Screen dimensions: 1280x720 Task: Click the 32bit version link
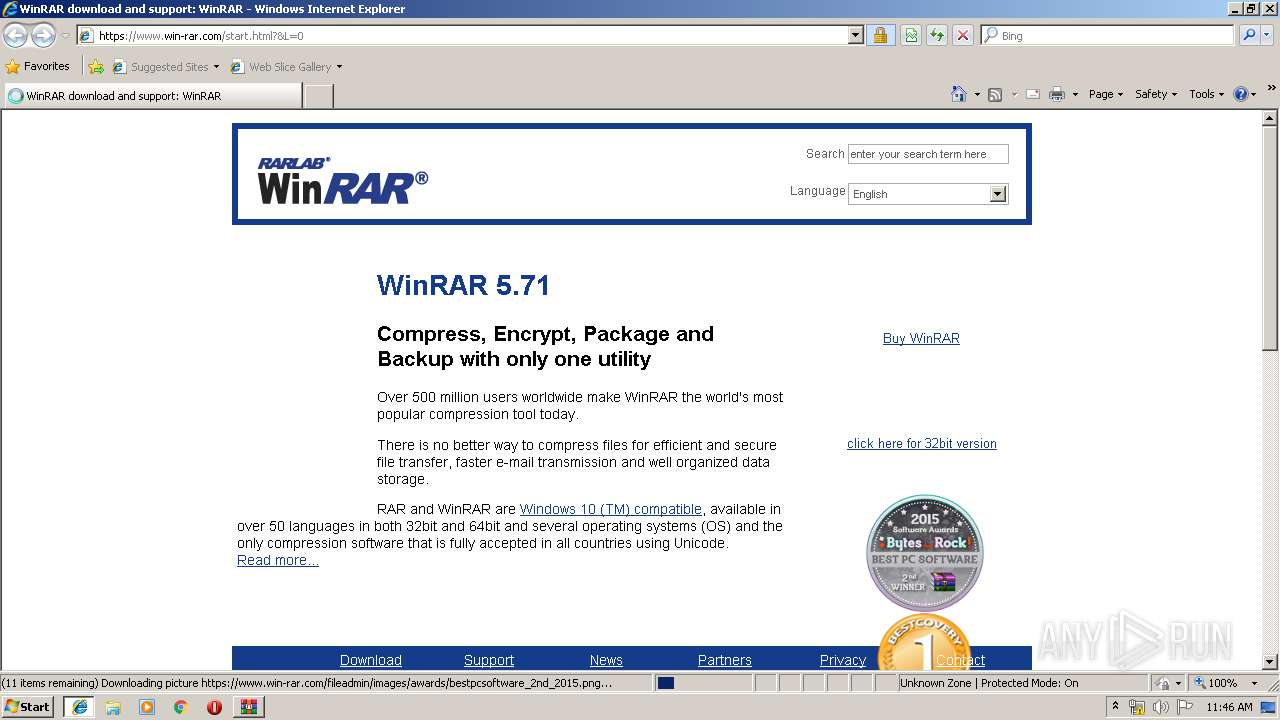click(x=922, y=443)
